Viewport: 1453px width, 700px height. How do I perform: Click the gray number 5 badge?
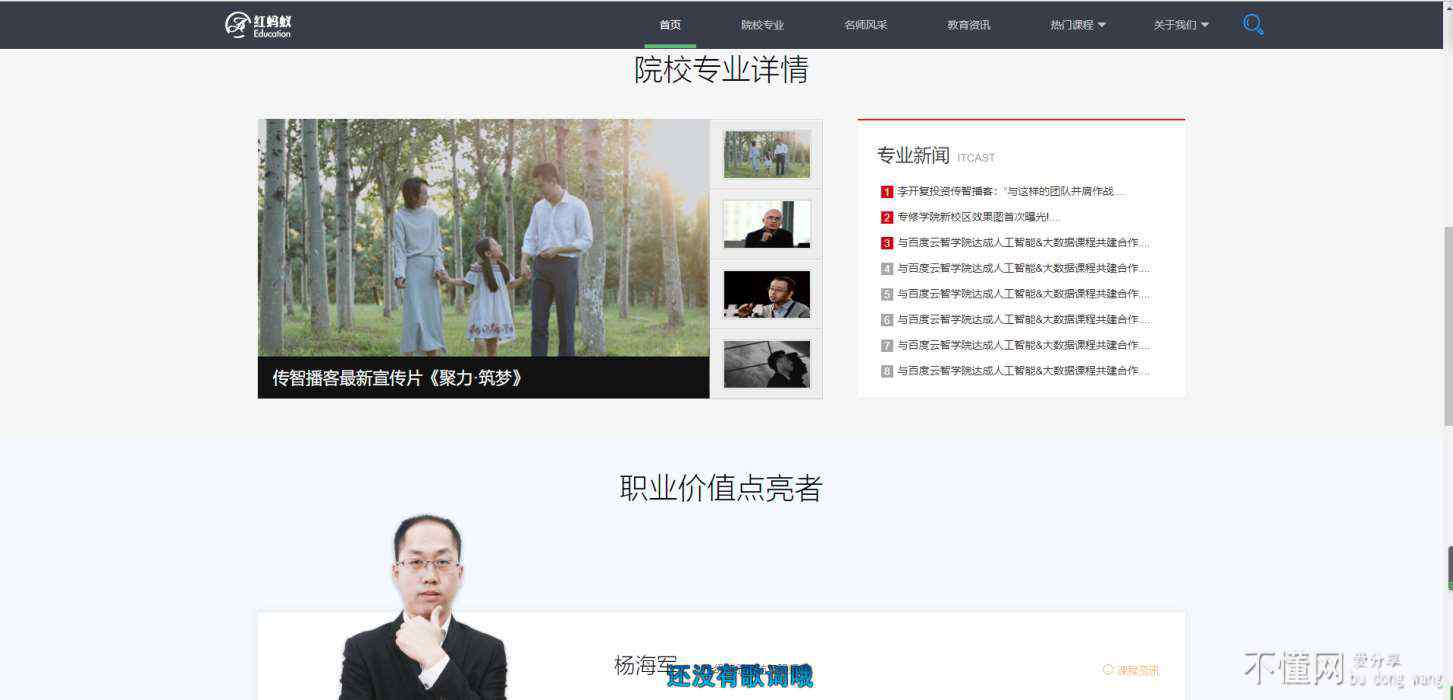point(887,294)
